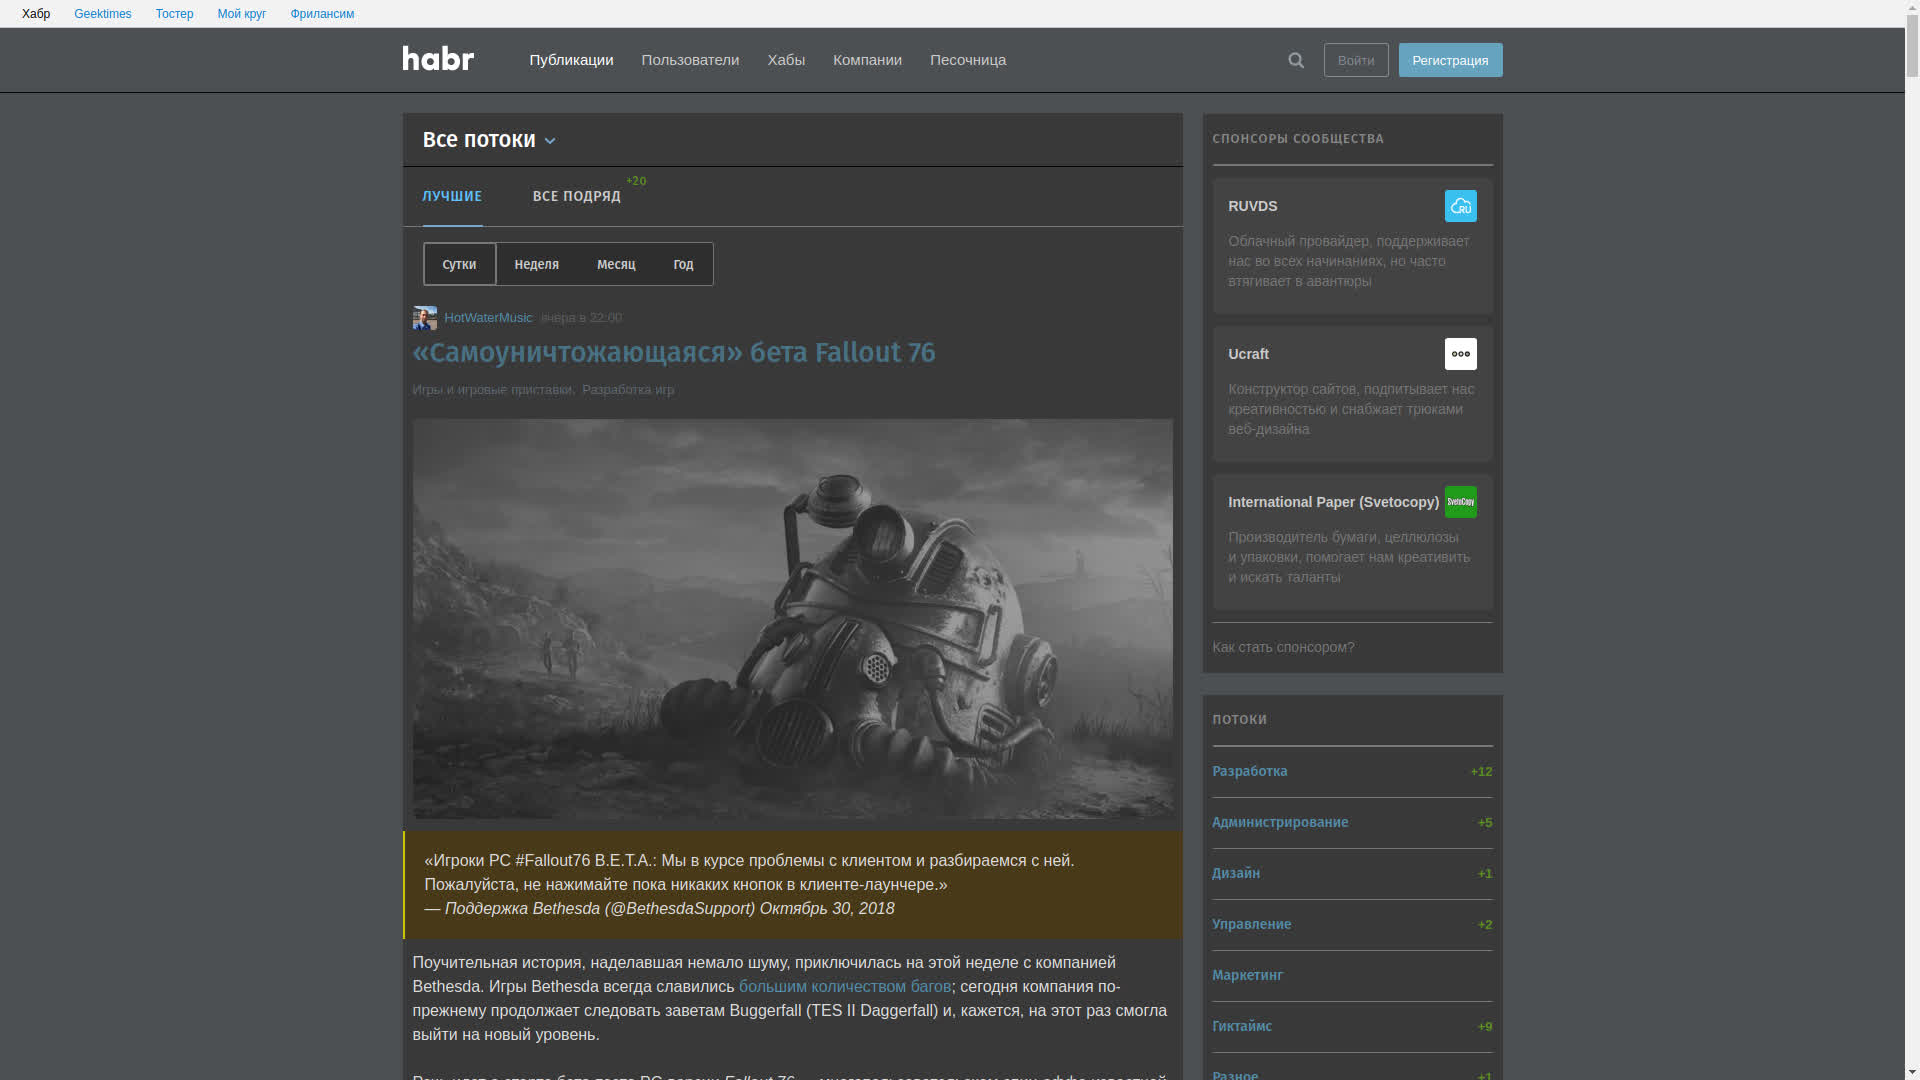Viewport: 1920px width, 1080px height.
Task: Select the "Неделя" time filter
Action: click(x=536, y=264)
